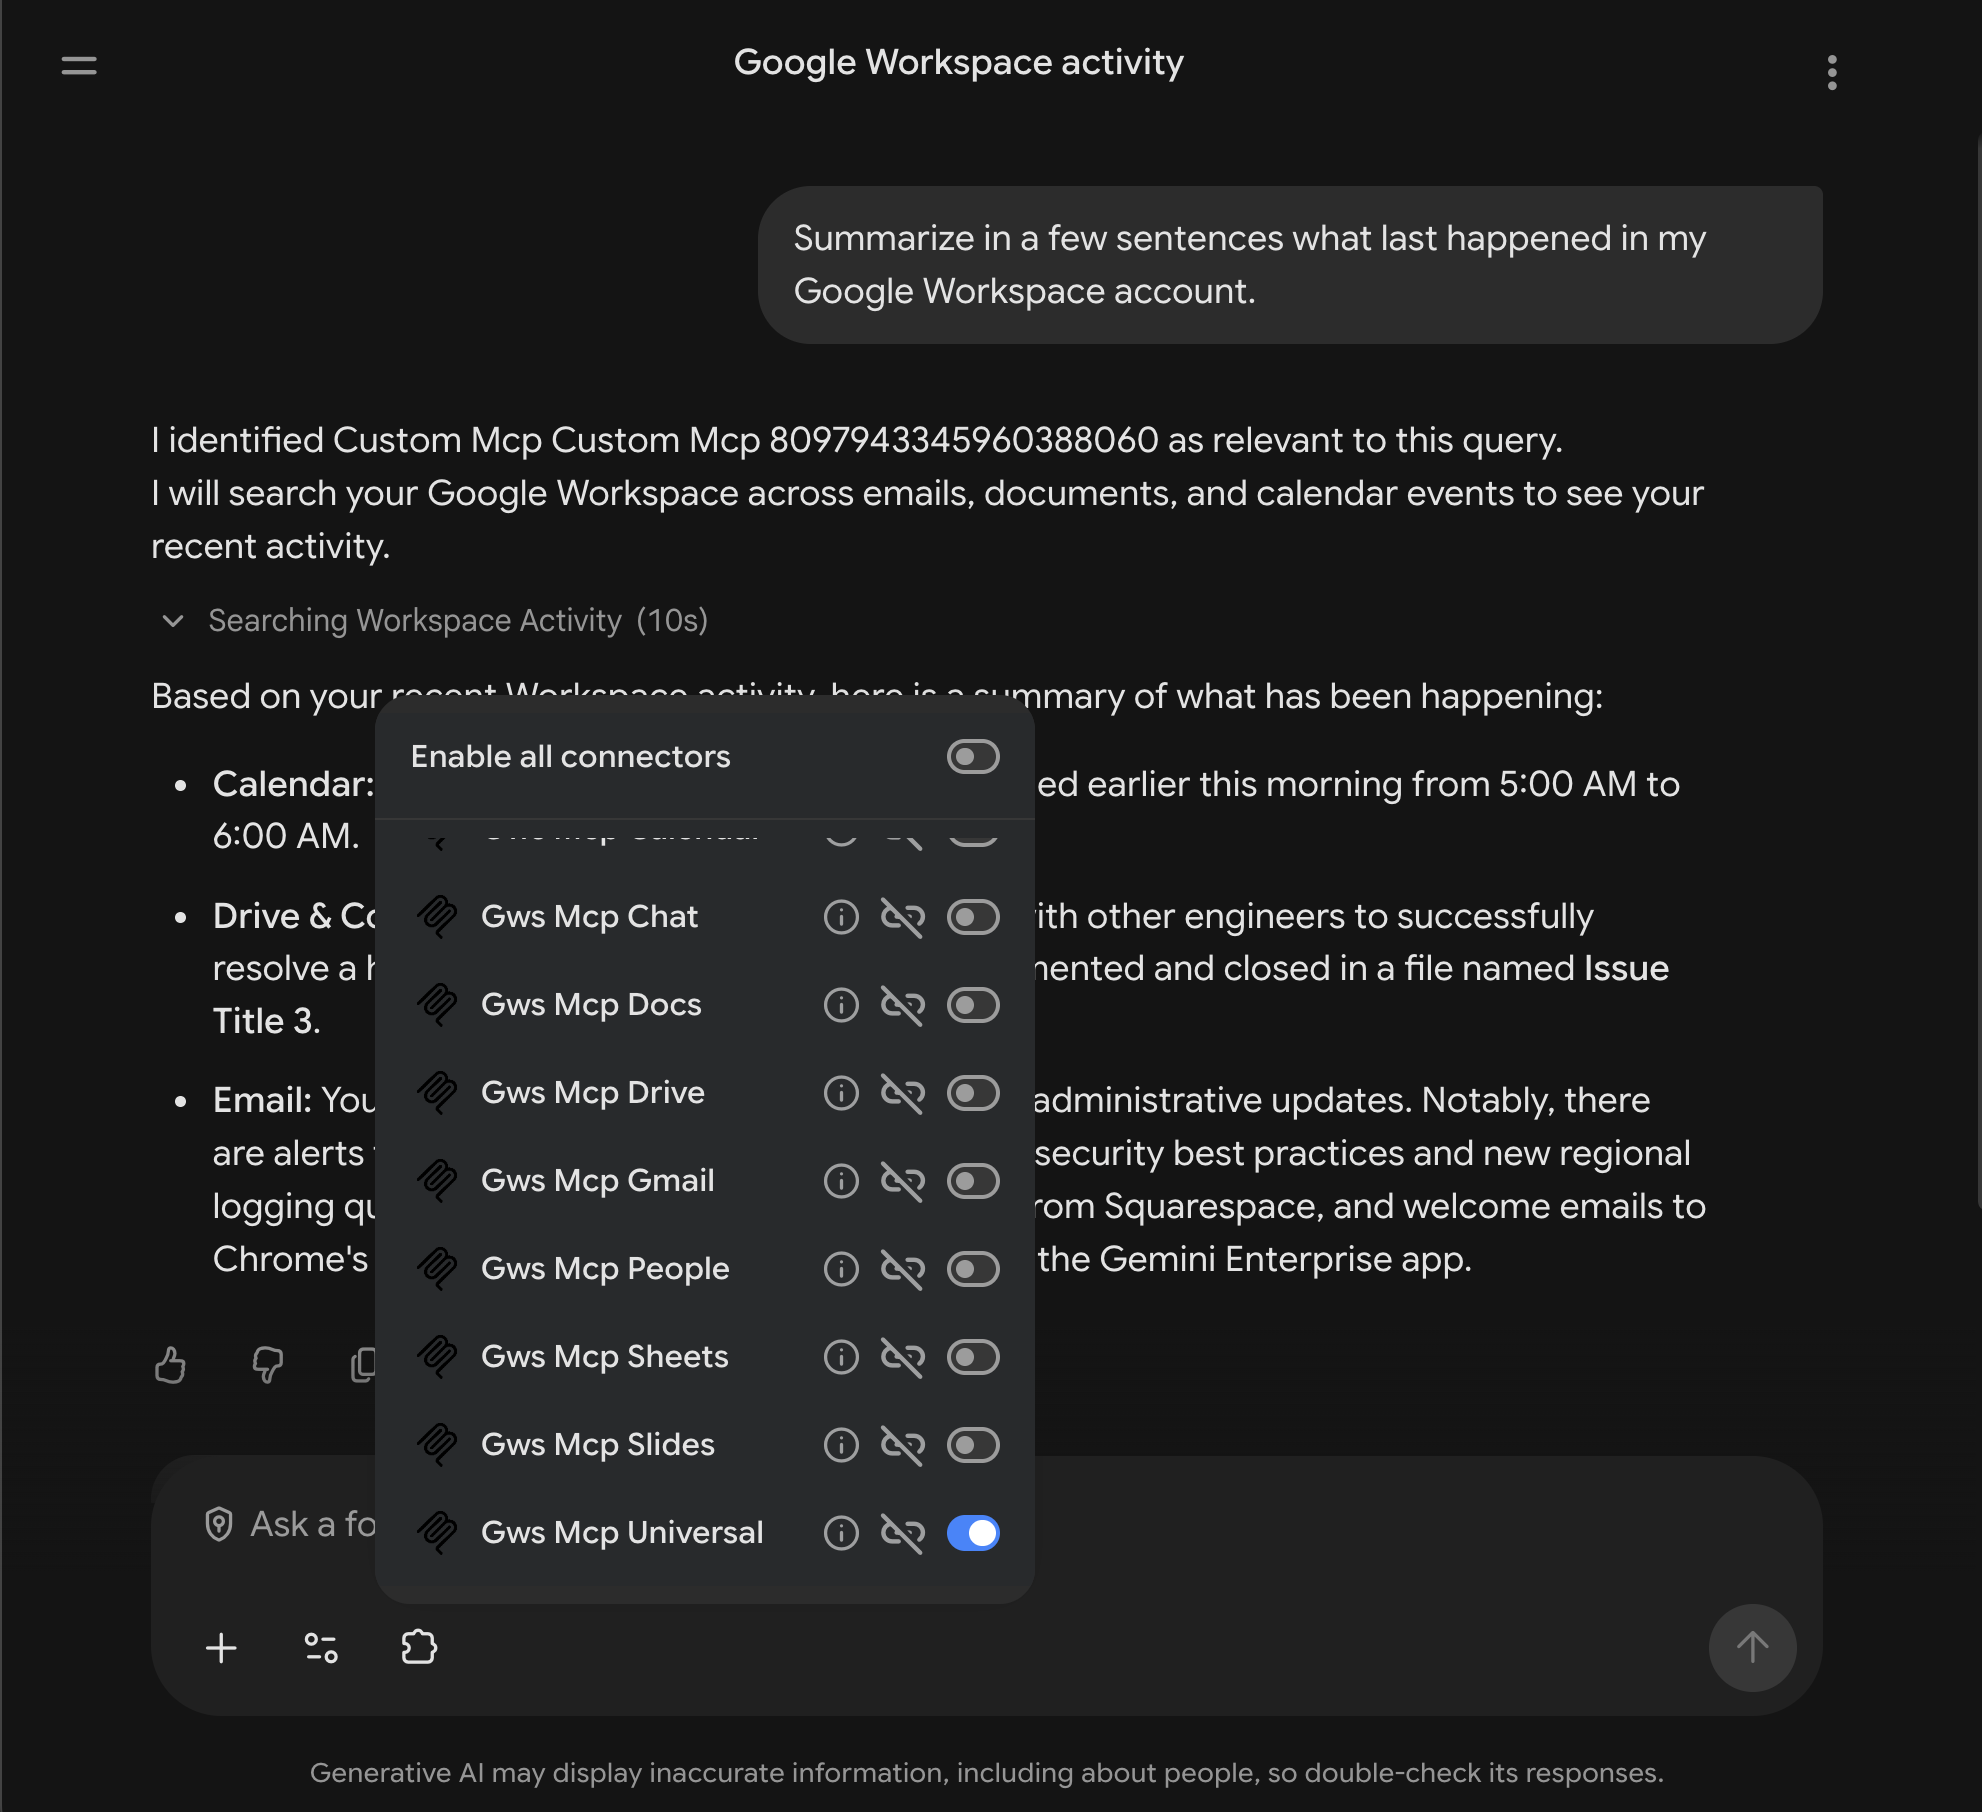
Task: Enable the Gws Mcp Docs connector toggle
Action: pyautogui.click(x=973, y=1005)
